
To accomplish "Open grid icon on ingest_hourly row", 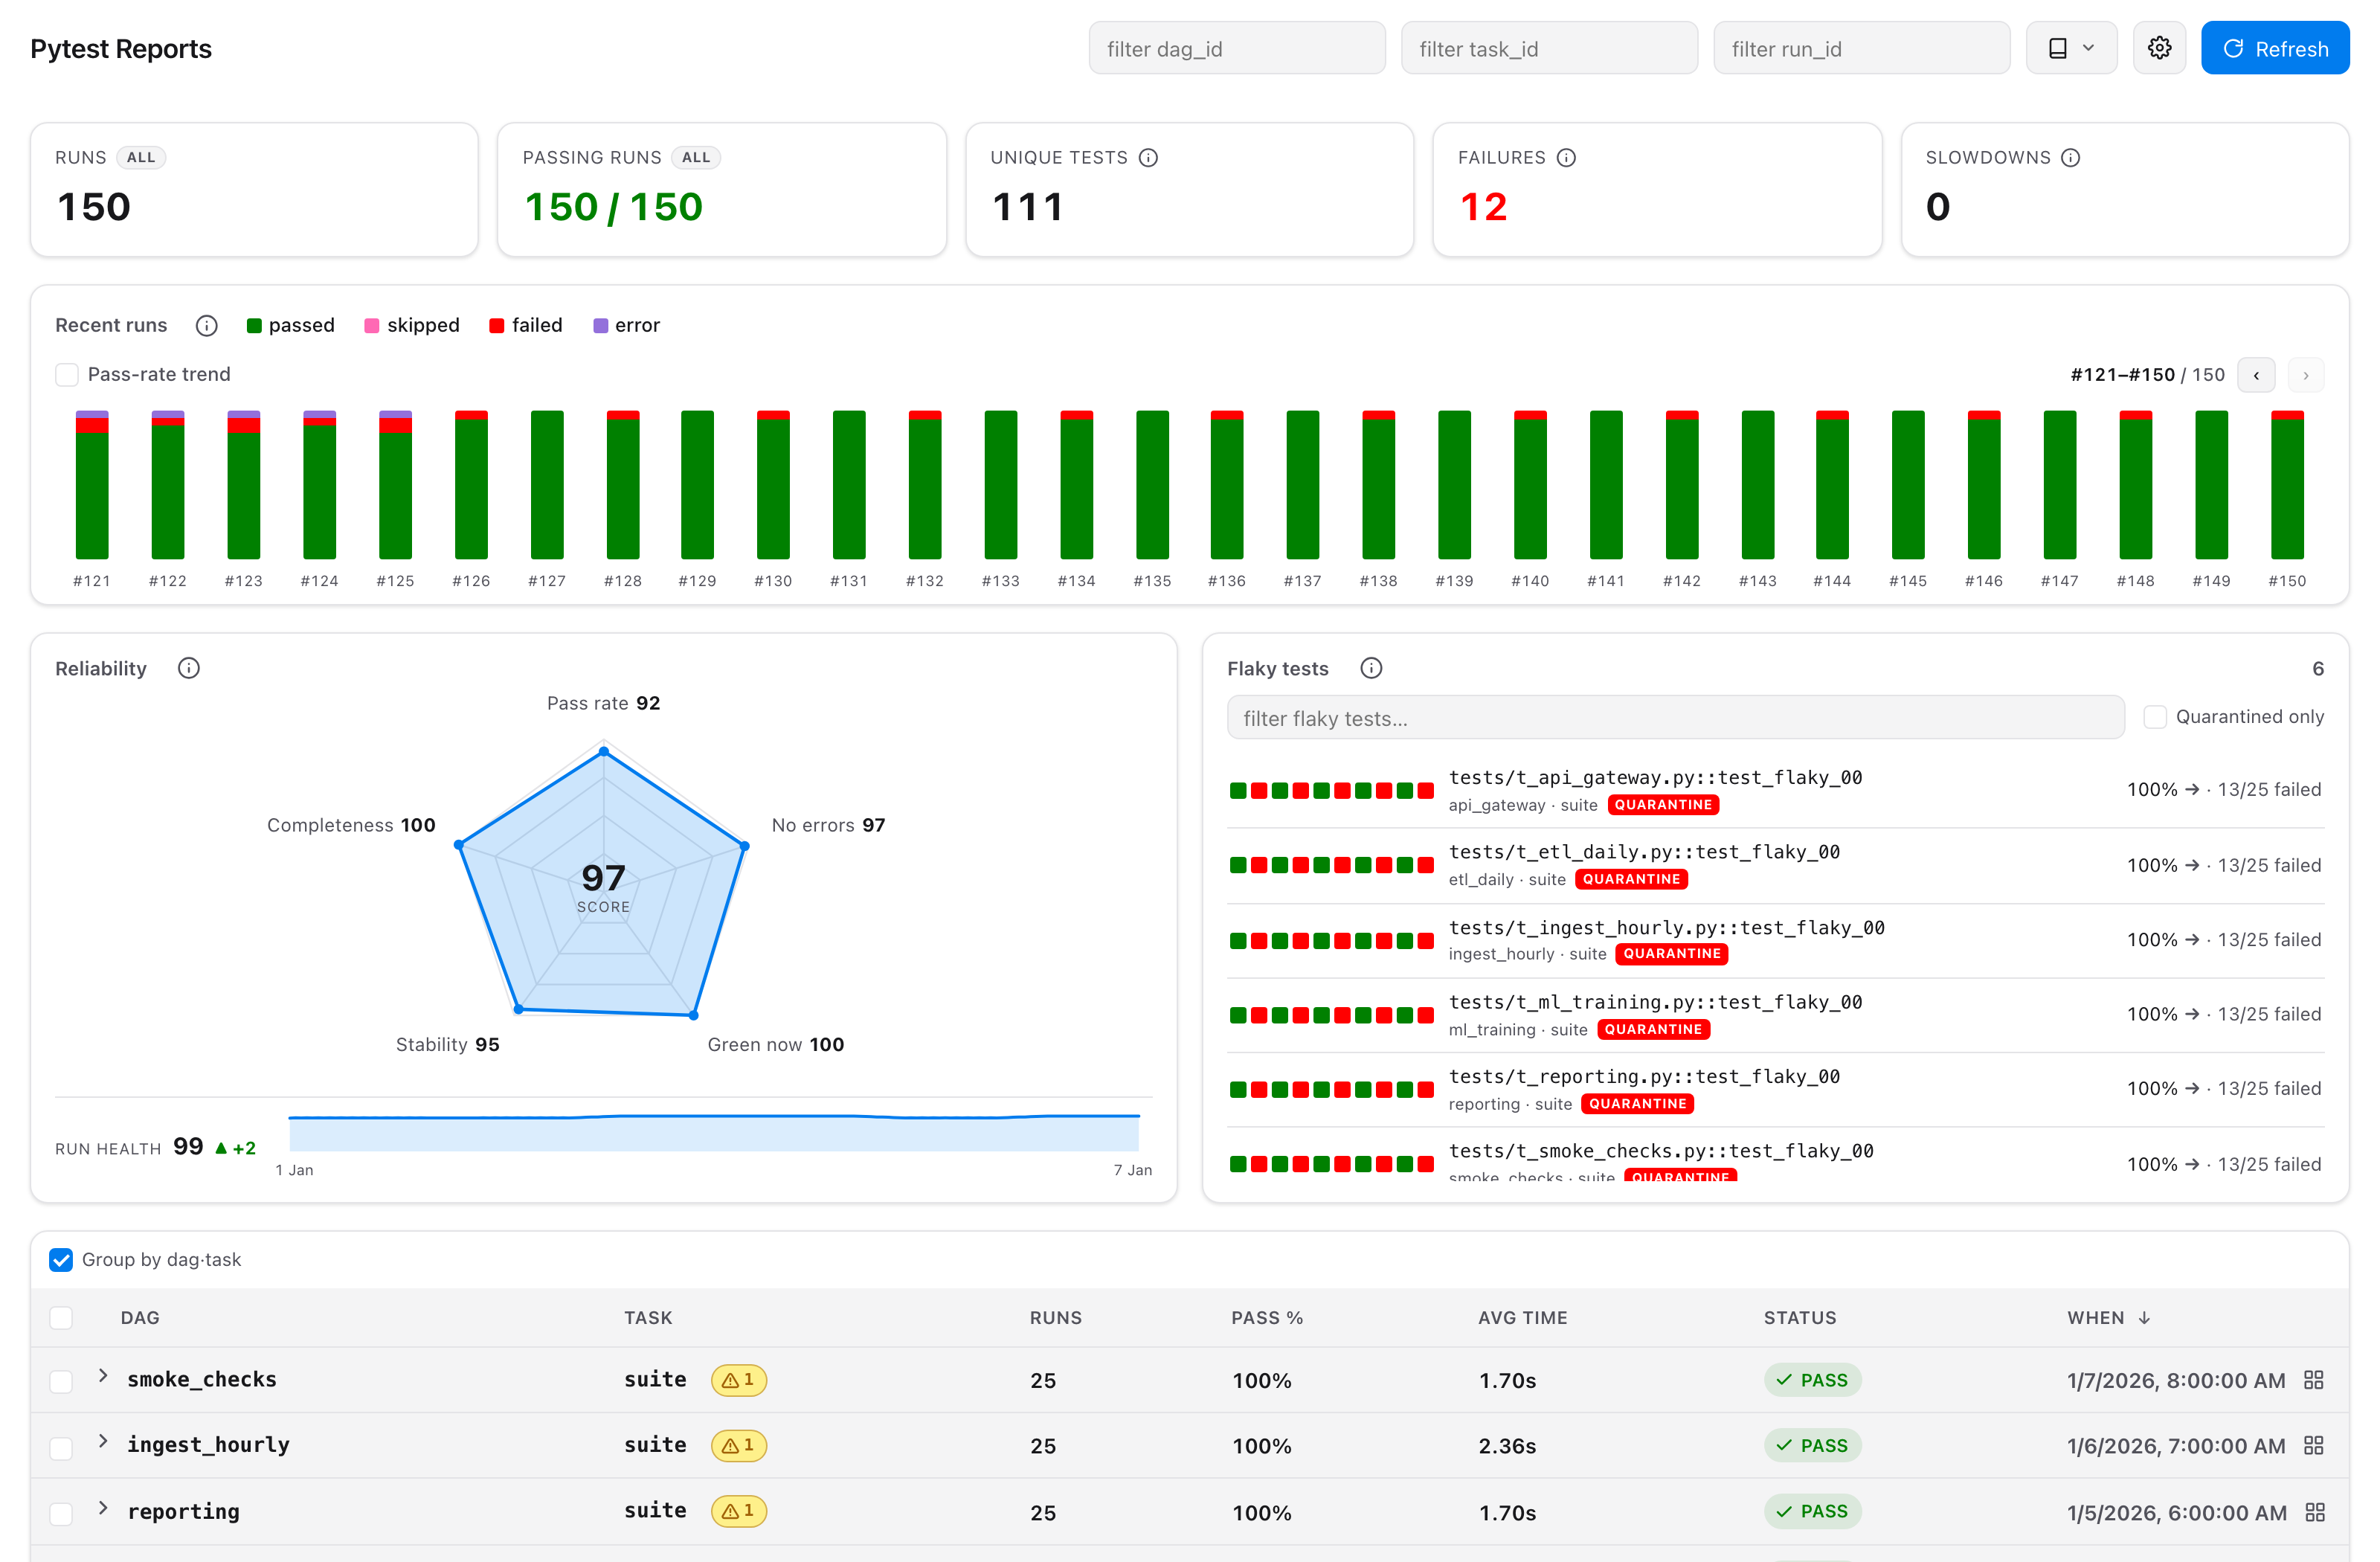I will (2313, 1445).
